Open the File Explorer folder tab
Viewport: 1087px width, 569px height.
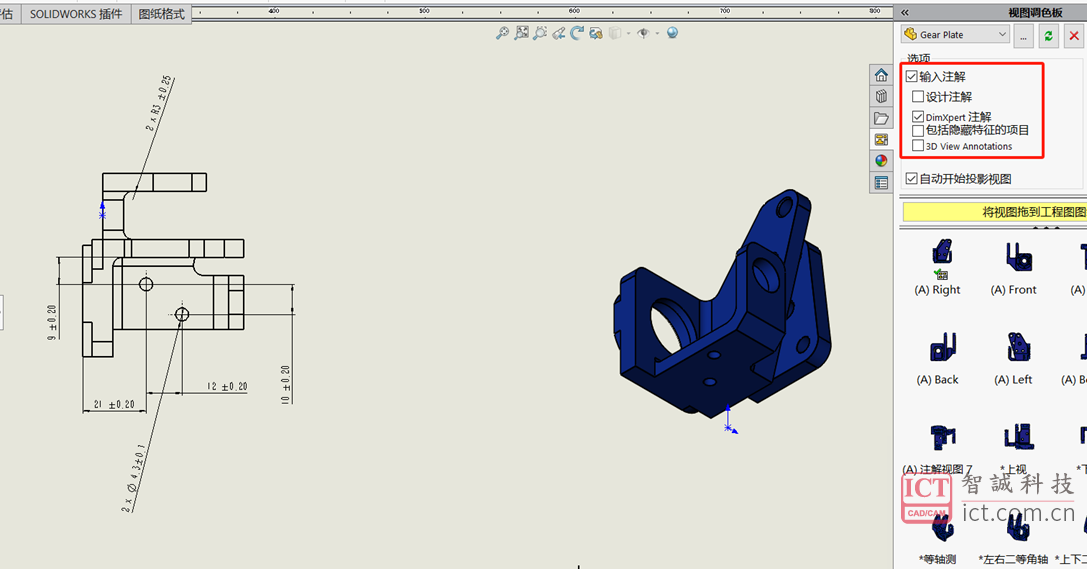(x=881, y=118)
